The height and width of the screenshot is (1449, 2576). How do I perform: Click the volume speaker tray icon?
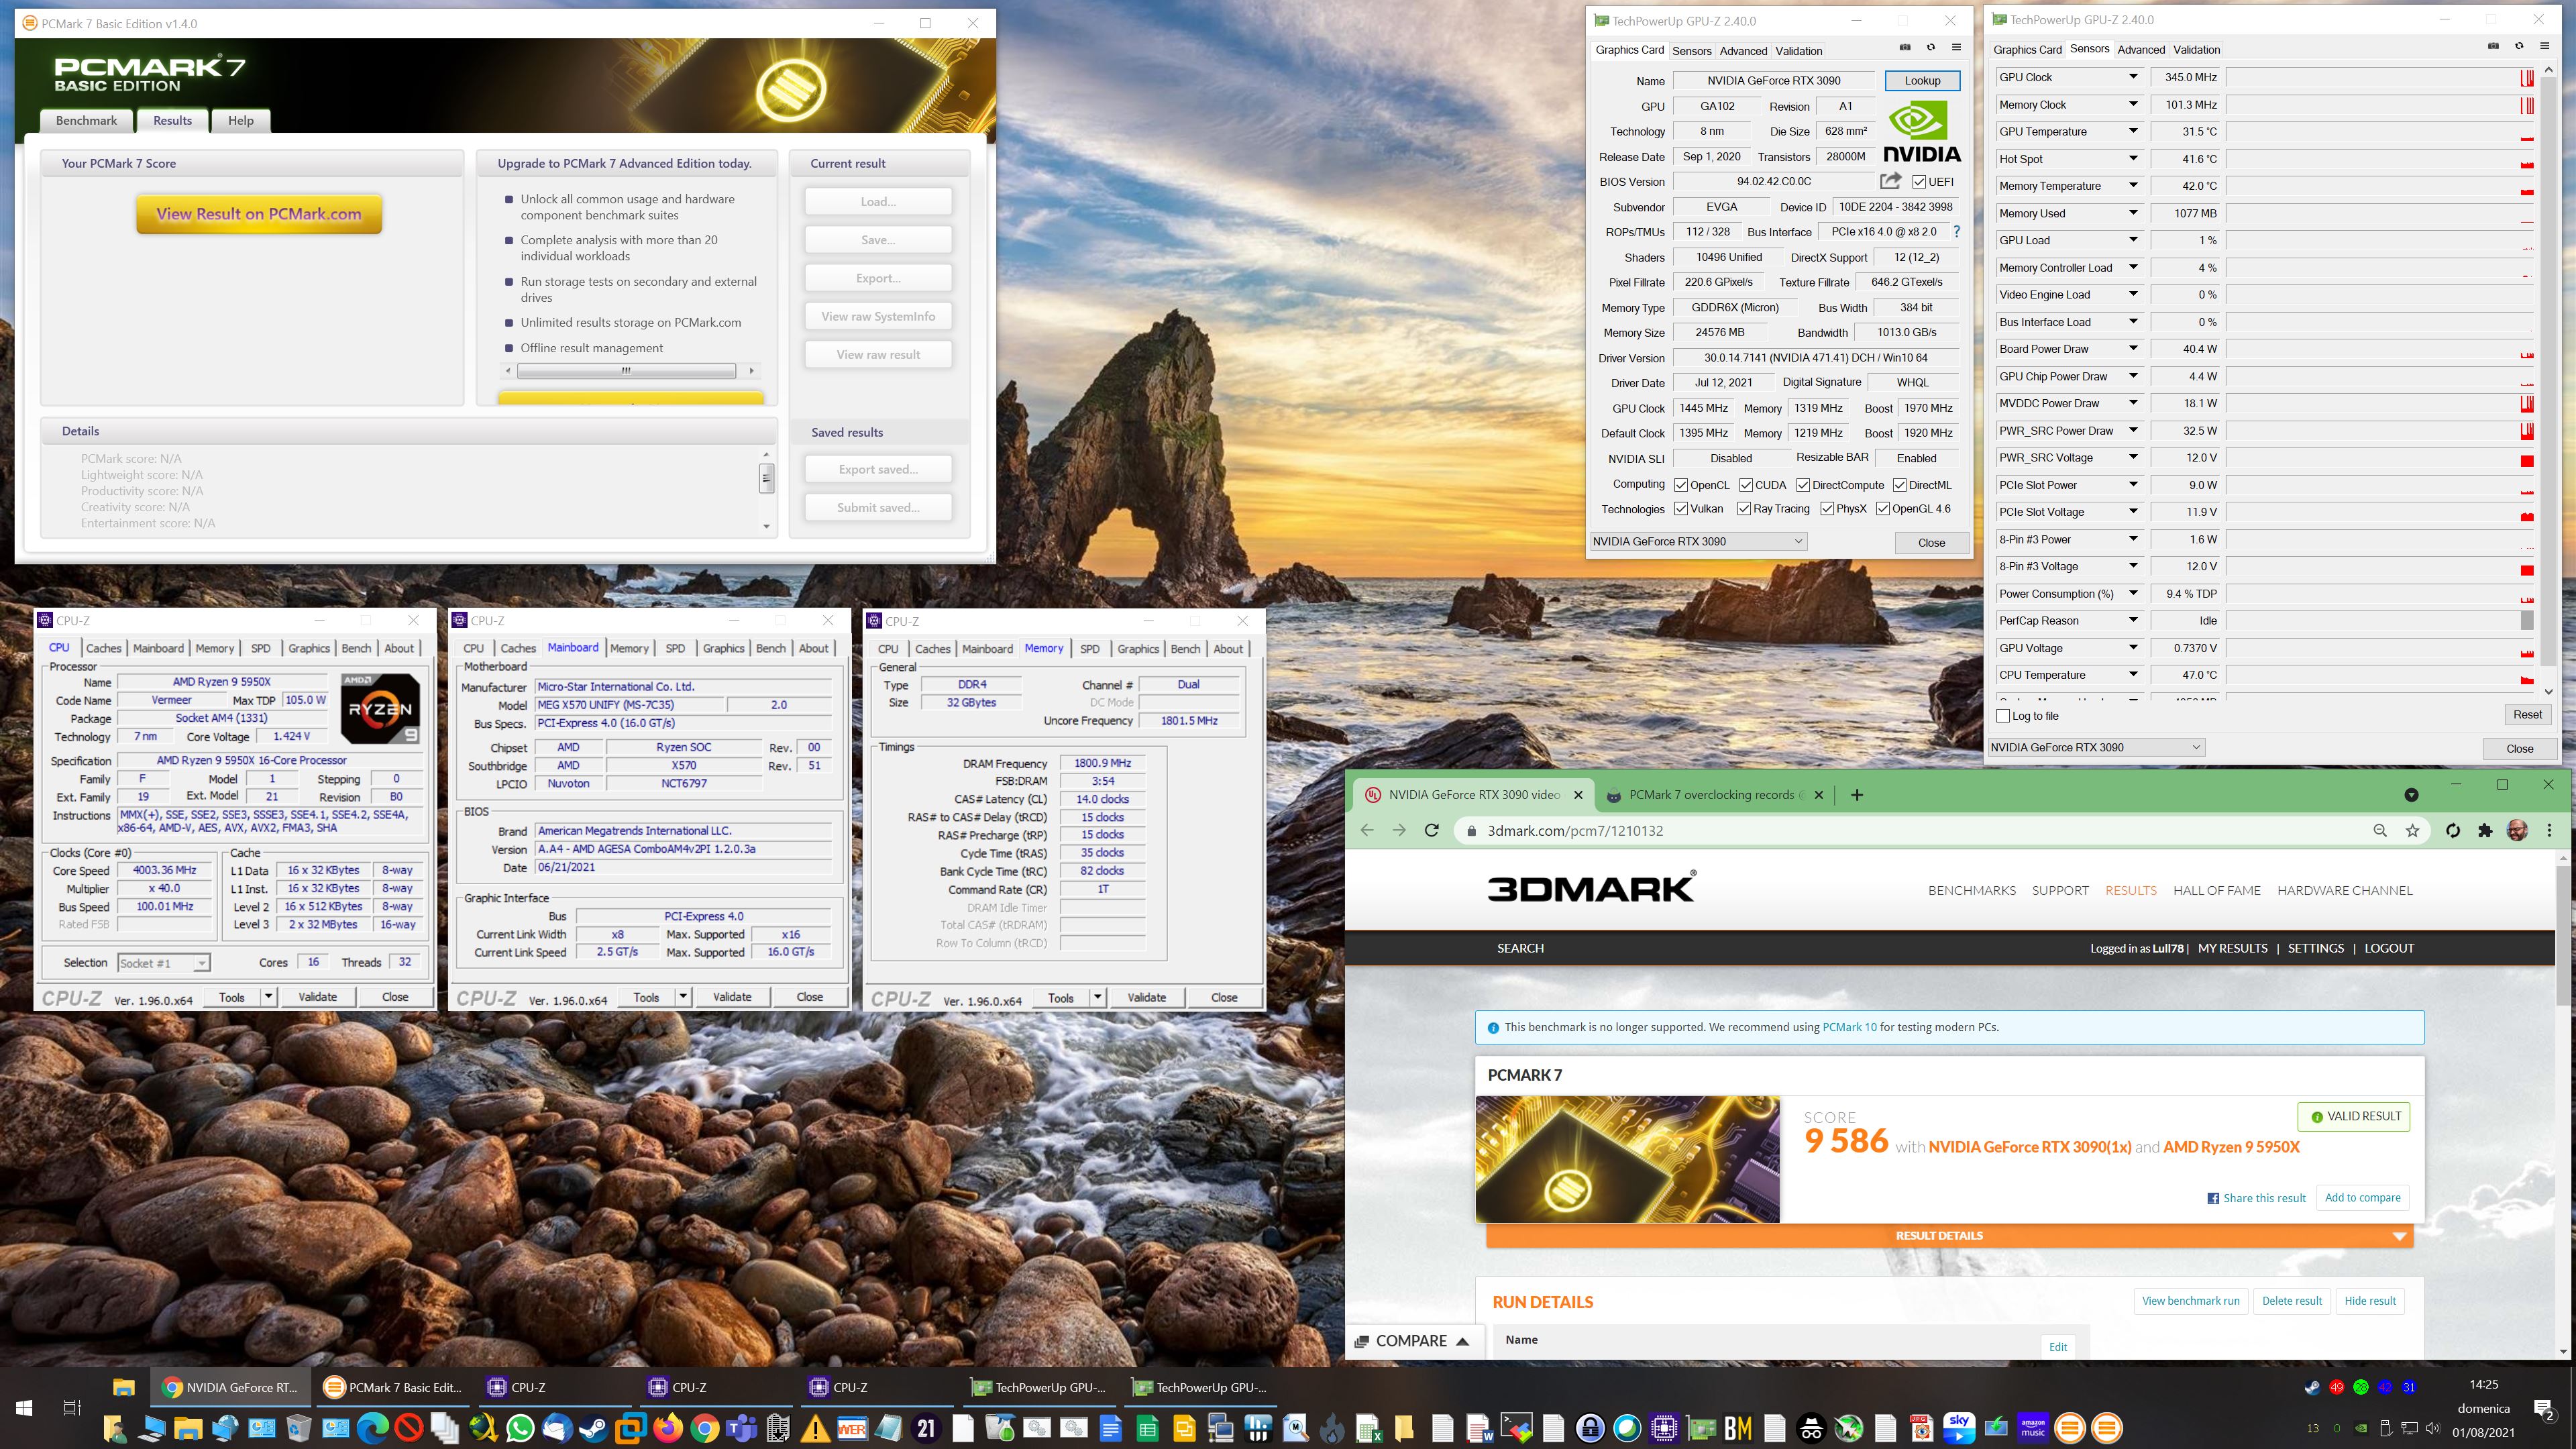[2432, 1428]
